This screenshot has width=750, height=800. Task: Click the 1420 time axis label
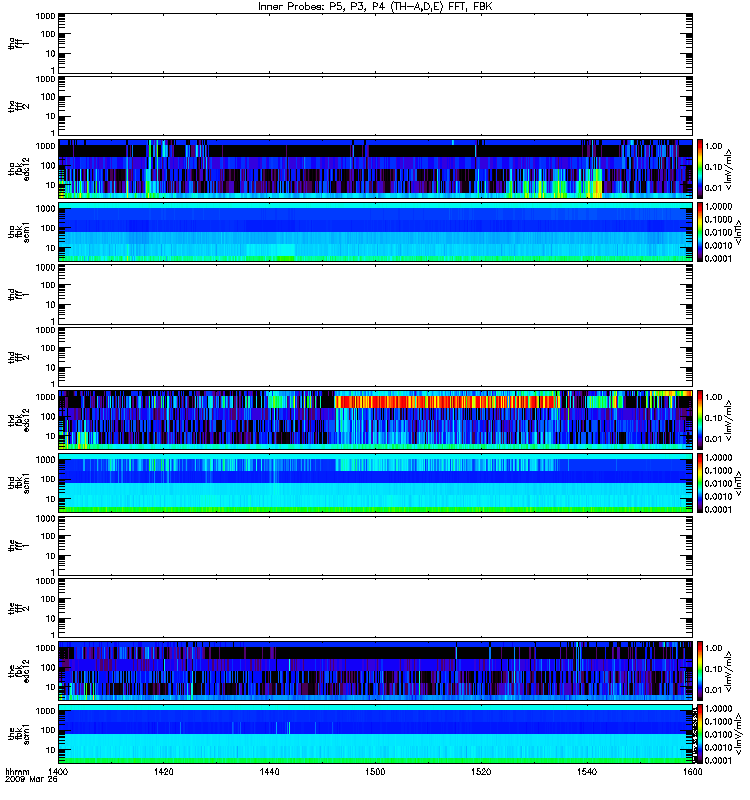(163, 771)
